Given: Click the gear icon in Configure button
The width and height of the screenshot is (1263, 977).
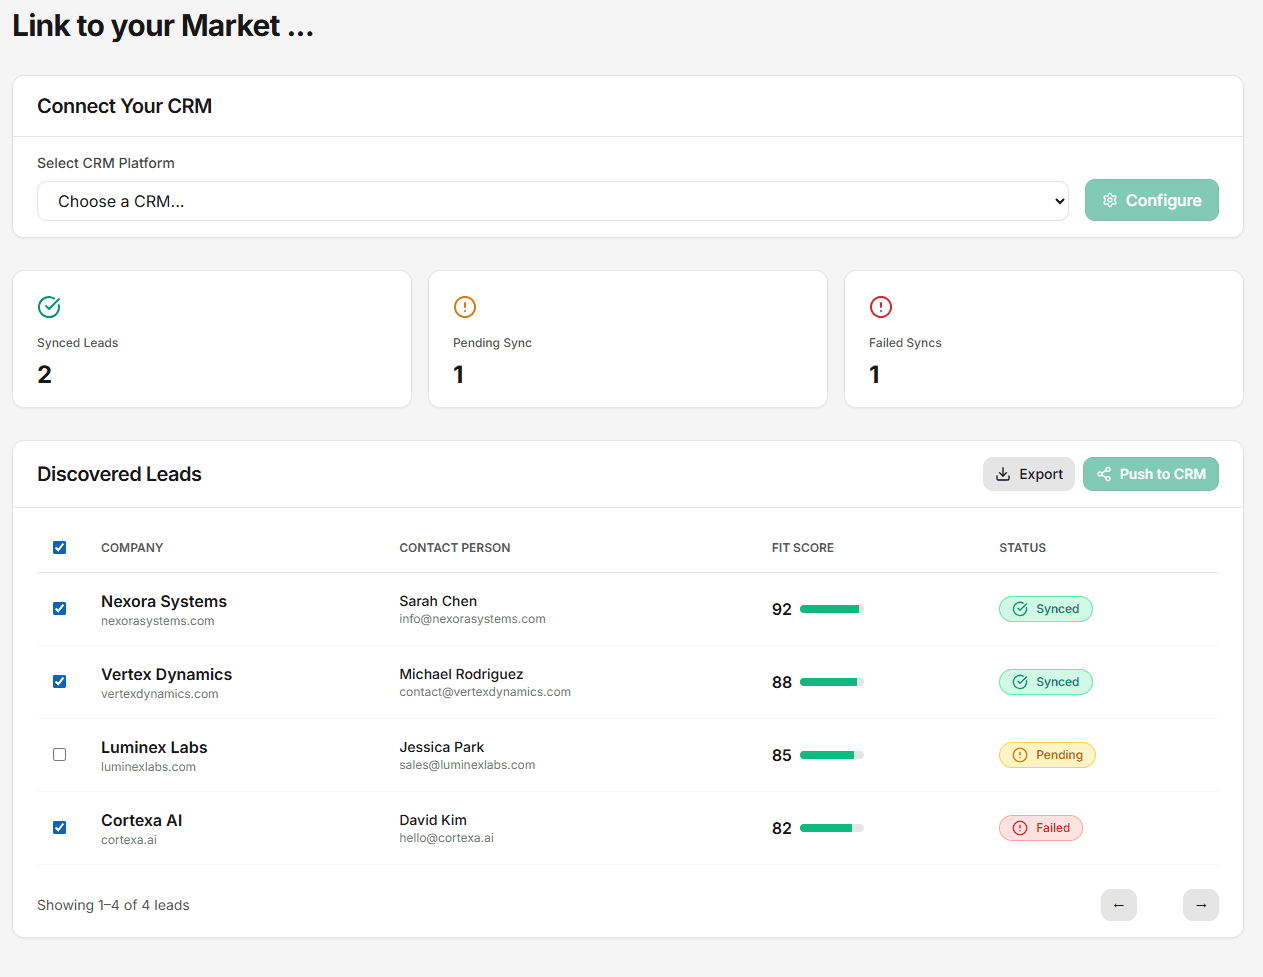Looking at the screenshot, I should pos(1110,200).
